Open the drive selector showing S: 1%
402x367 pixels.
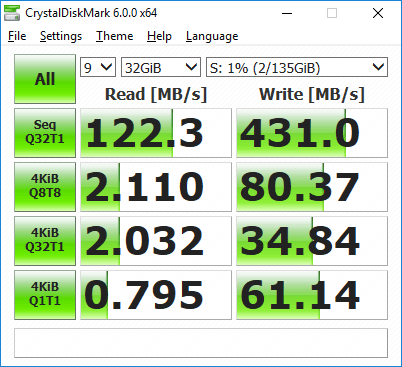click(x=297, y=67)
